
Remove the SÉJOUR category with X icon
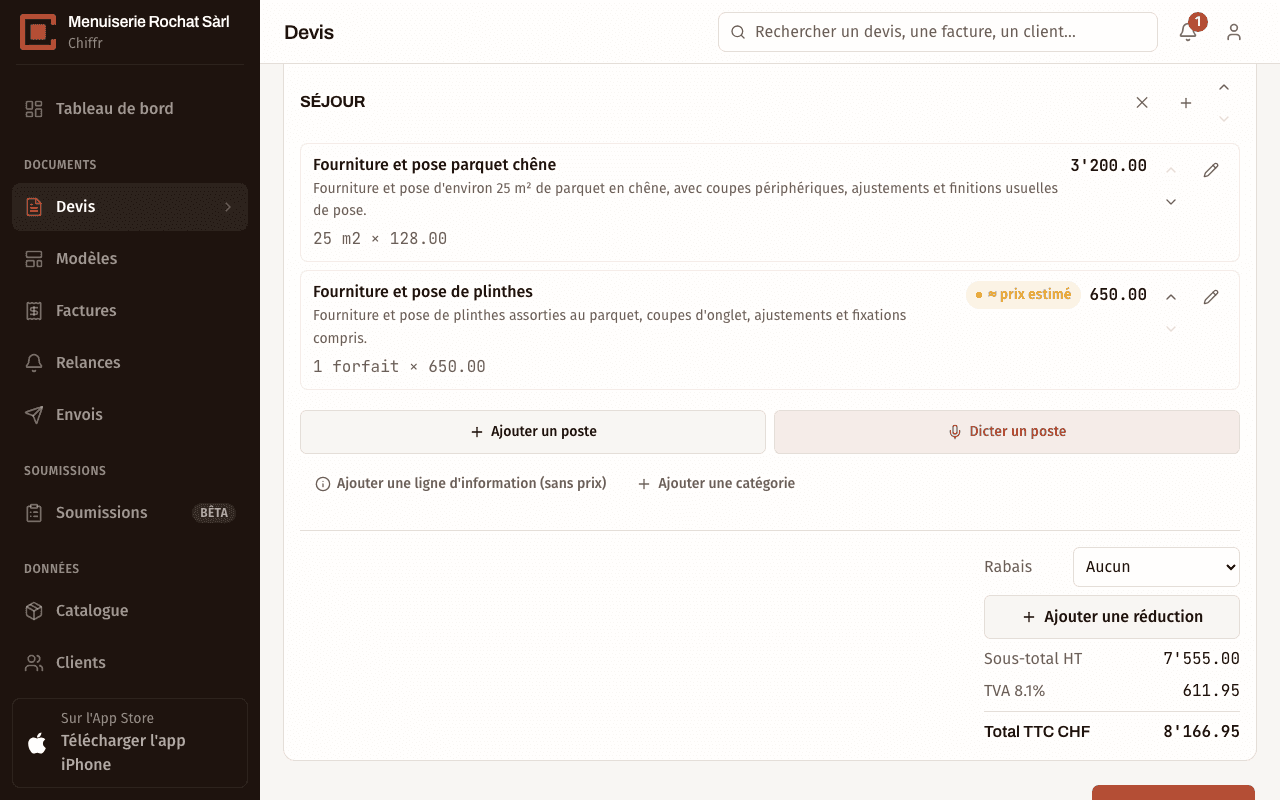(1142, 103)
